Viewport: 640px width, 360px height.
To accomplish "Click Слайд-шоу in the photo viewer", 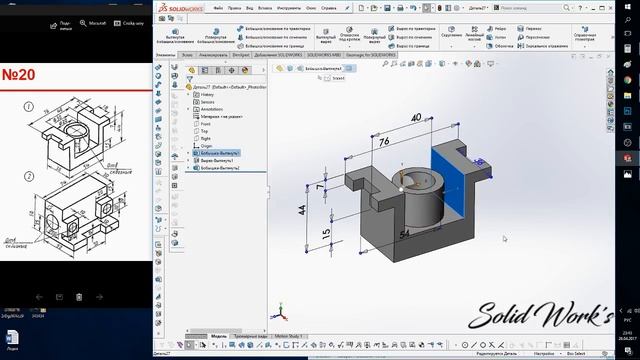I will point(129,24).
